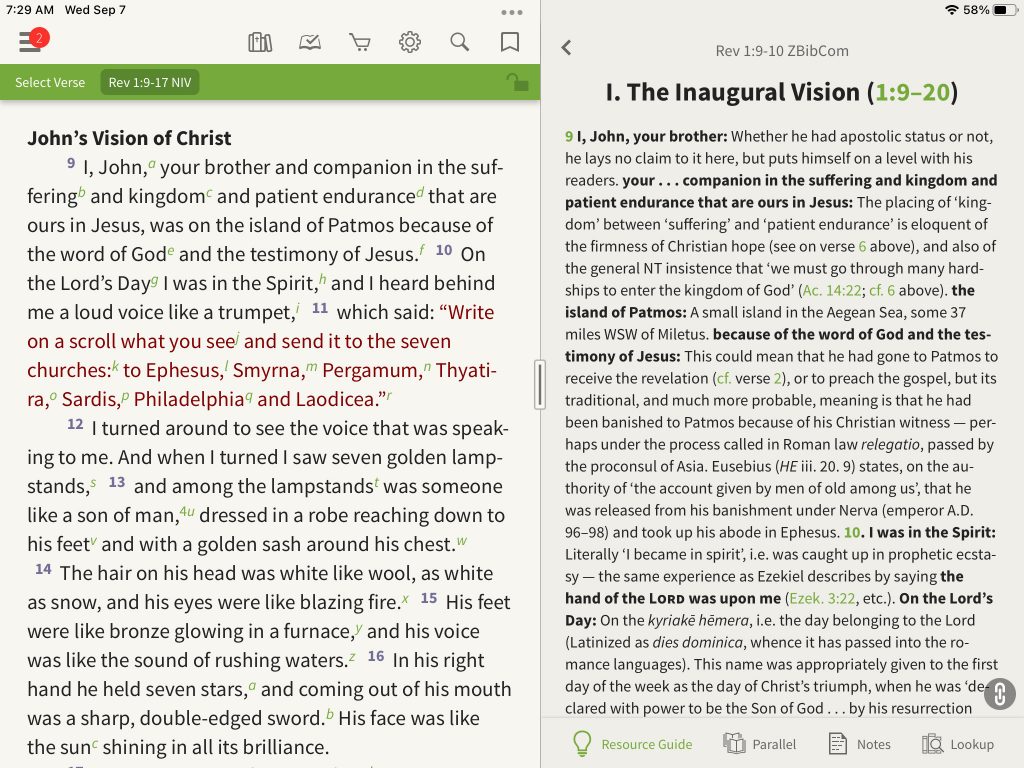Tap verse number 12 before 'I turned around'

75,424
